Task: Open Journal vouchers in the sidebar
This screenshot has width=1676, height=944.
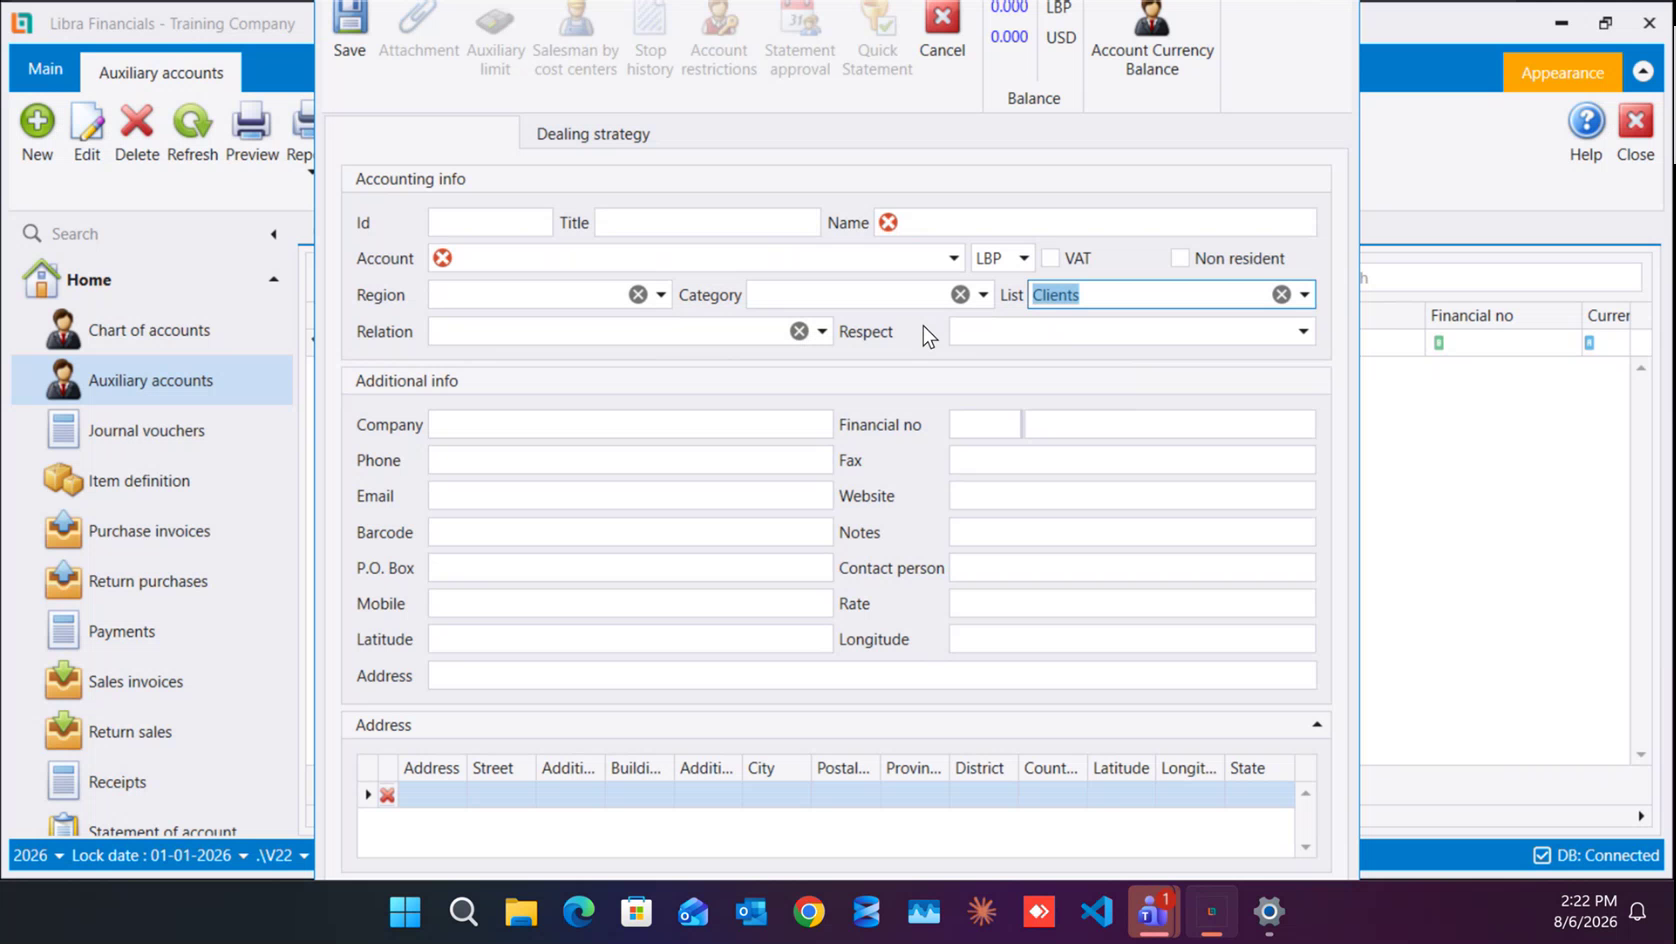Action: 152,430
